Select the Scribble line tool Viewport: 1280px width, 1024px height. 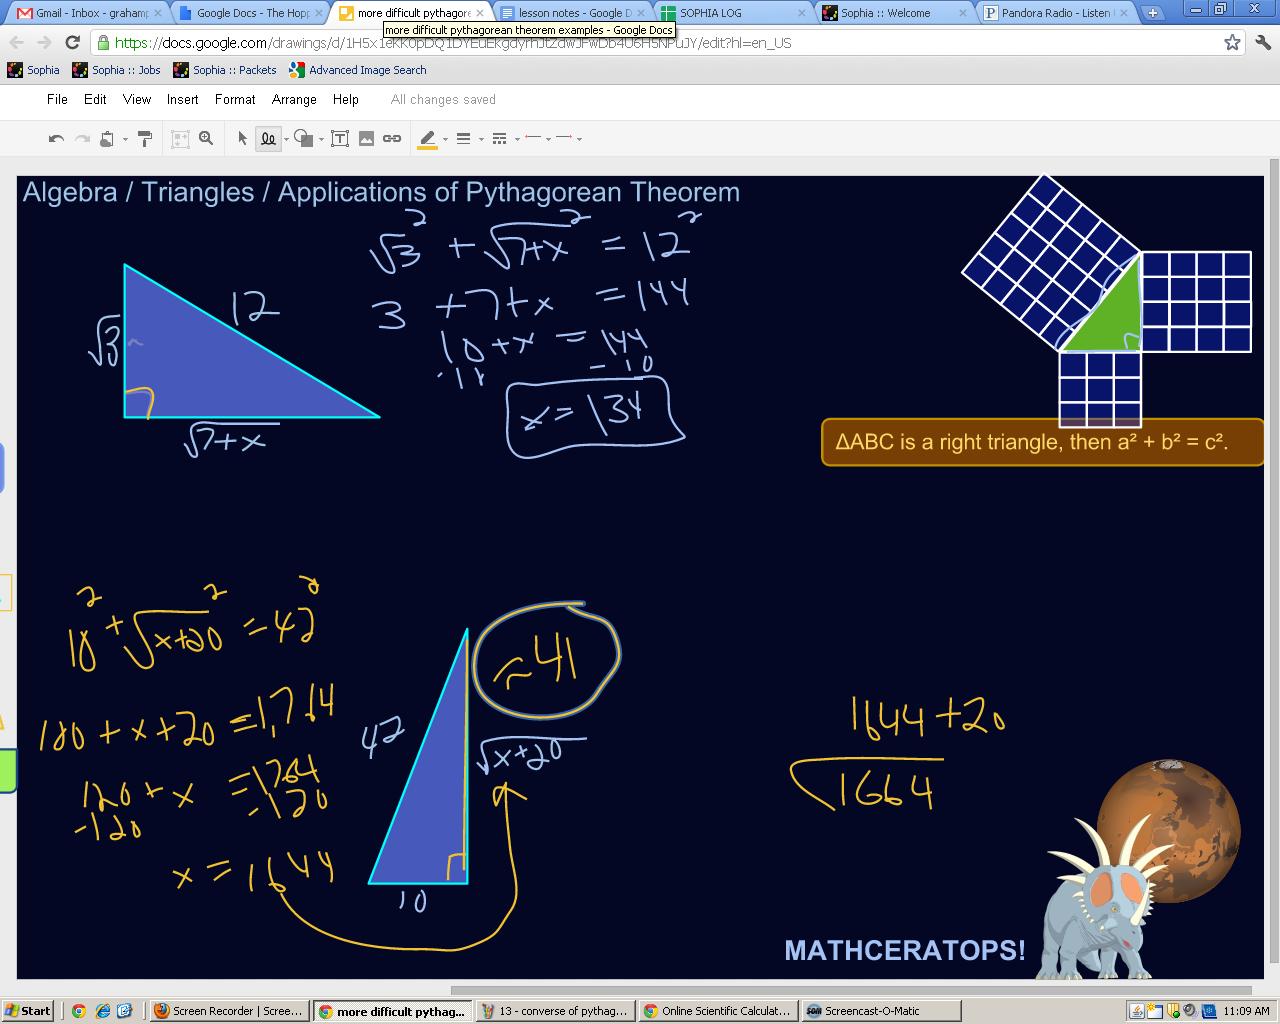[268, 139]
